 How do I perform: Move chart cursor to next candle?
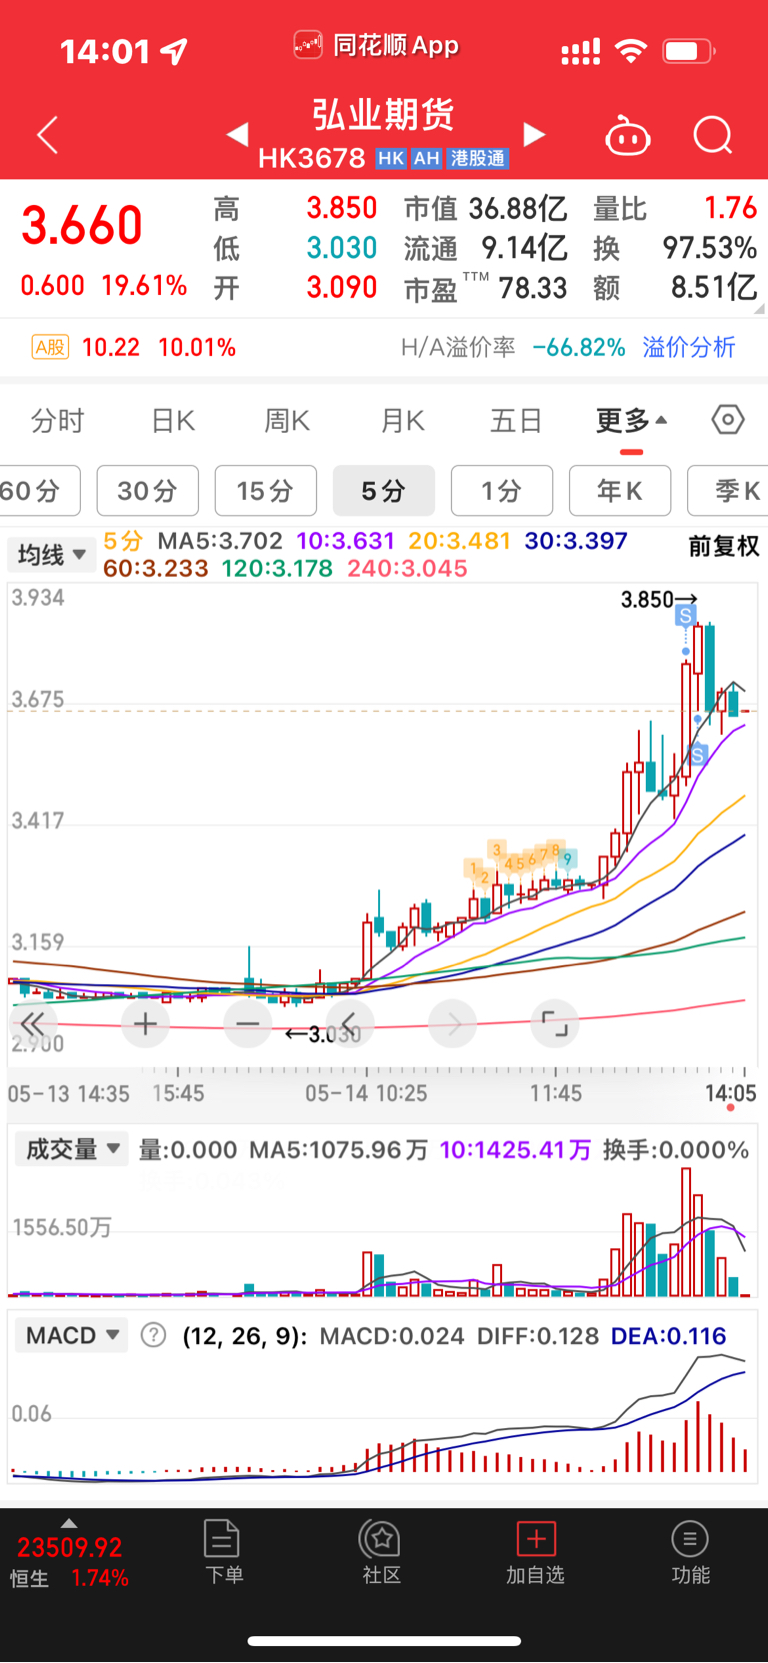tap(453, 1023)
